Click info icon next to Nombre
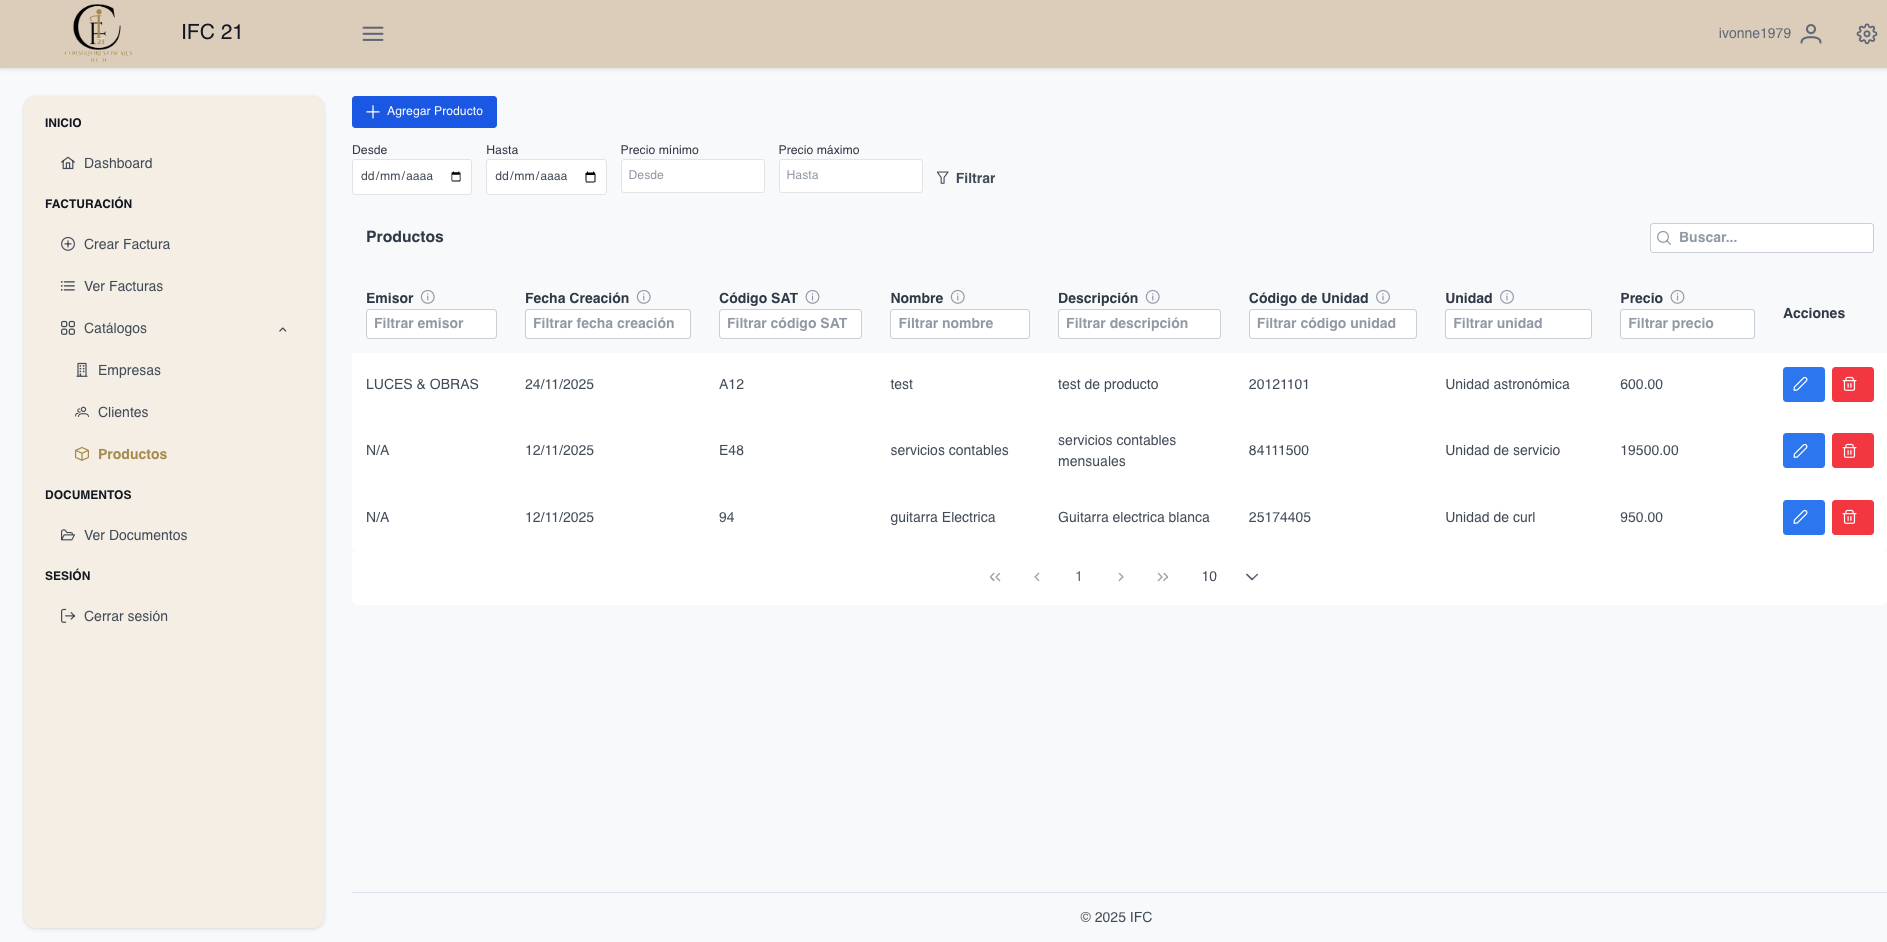 958,297
